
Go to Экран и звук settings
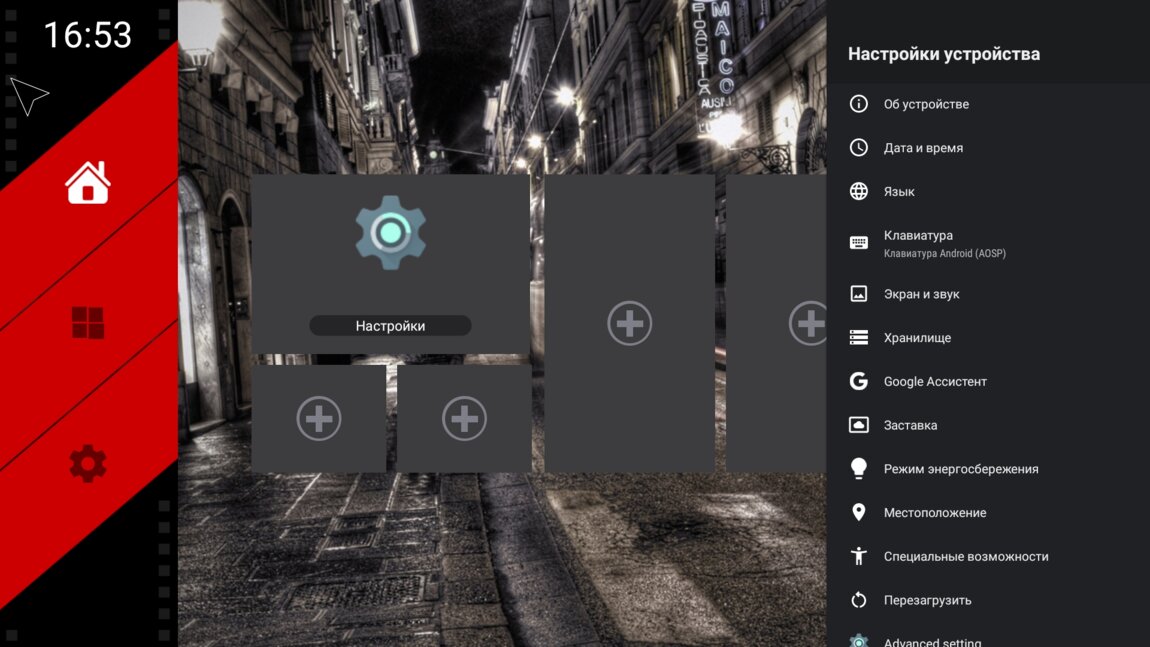pos(921,294)
